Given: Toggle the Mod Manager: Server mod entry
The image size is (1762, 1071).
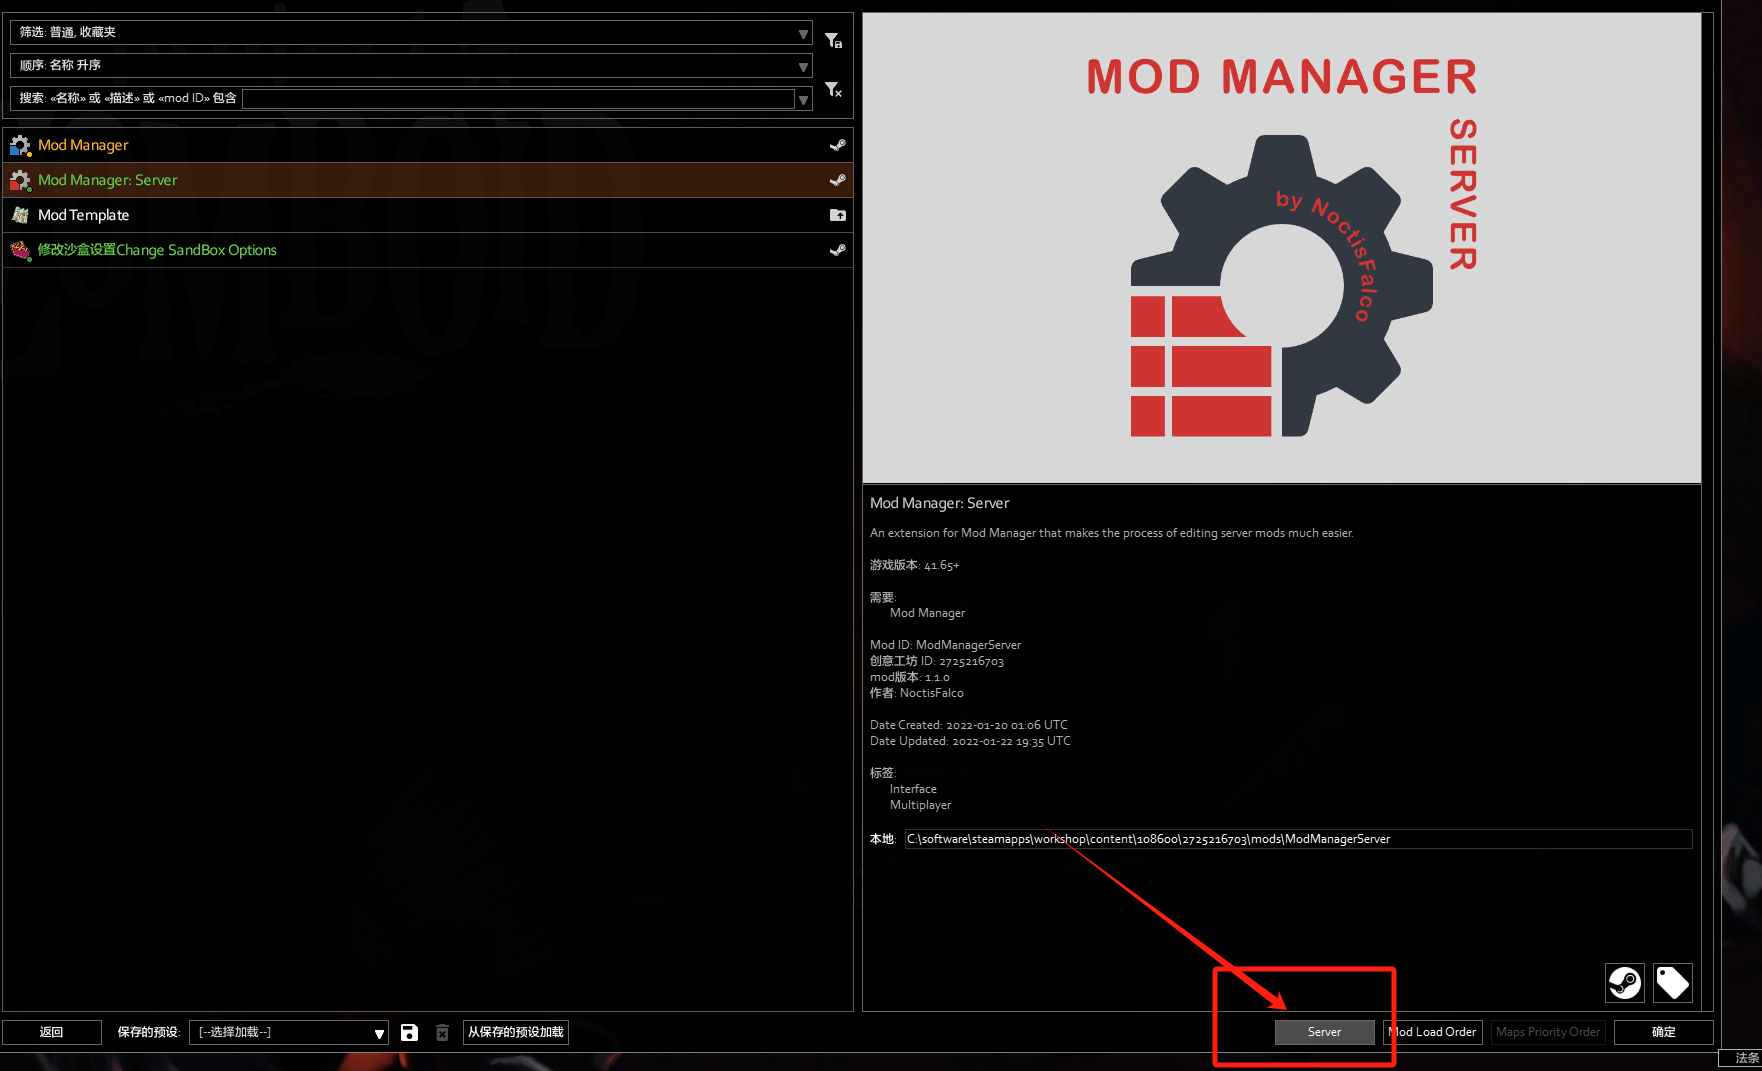Looking at the screenshot, I should pyautogui.click(x=427, y=180).
